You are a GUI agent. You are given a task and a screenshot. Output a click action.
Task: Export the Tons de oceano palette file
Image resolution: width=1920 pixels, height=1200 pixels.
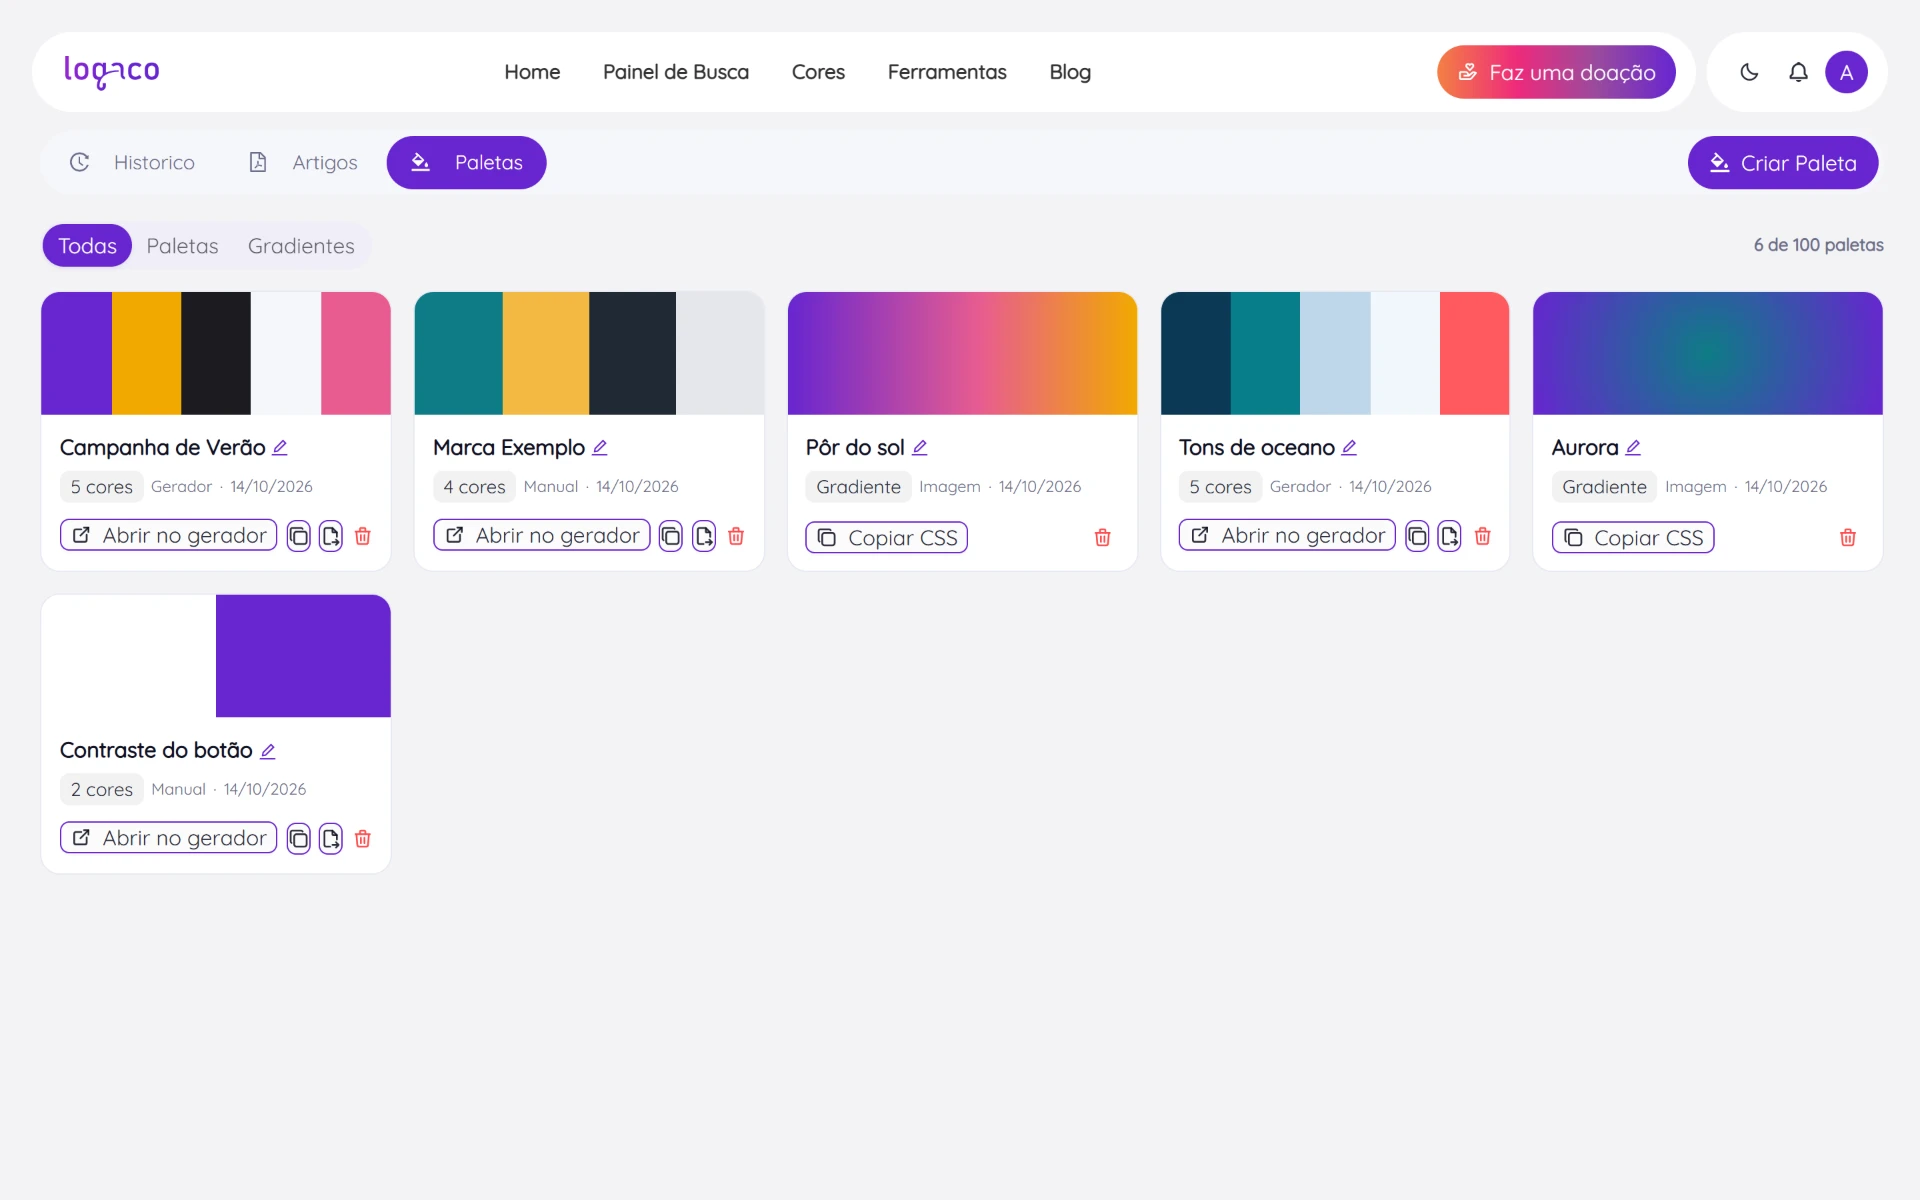[x=1450, y=536]
